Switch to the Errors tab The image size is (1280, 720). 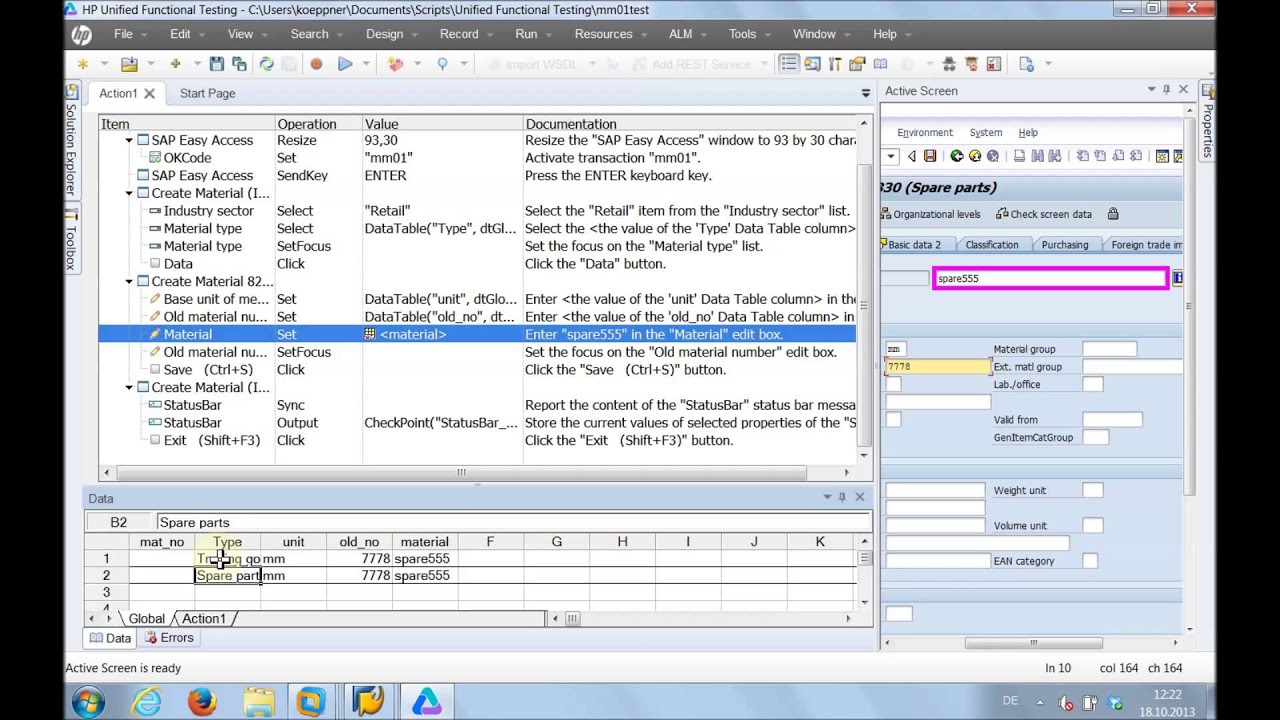click(x=168, y=638)
